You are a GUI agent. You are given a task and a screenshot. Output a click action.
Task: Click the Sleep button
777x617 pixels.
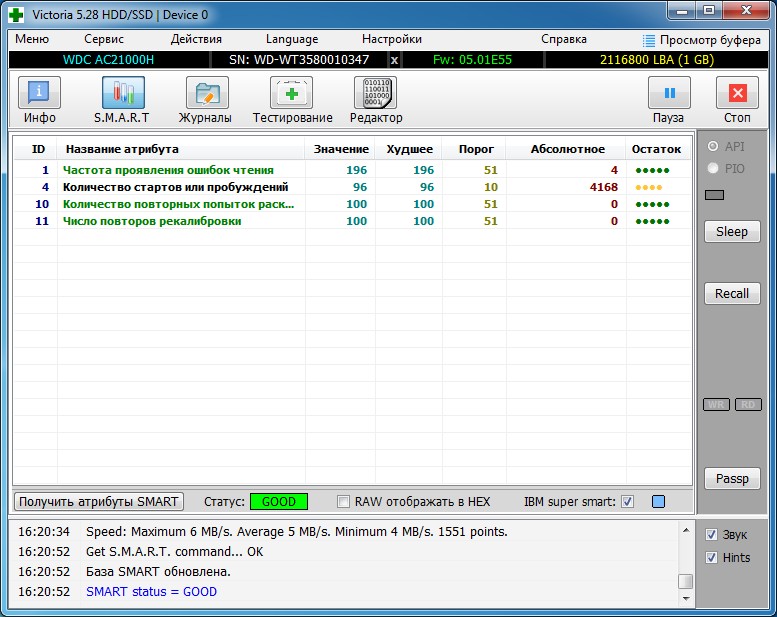point(732,231)
